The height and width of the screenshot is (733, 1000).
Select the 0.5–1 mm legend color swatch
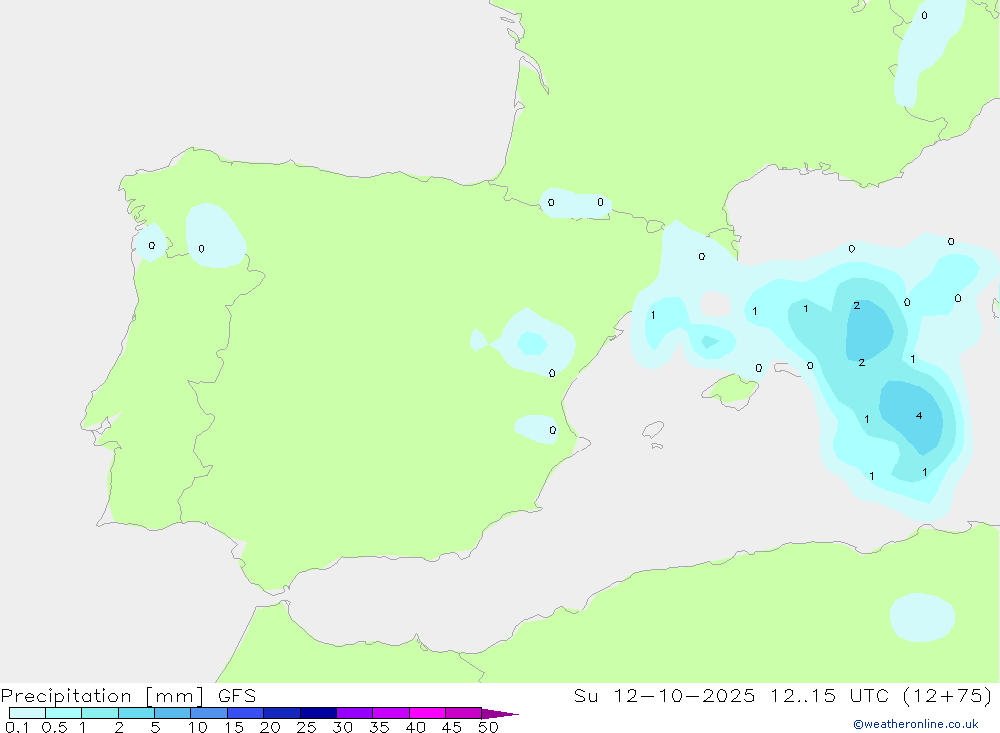(x=64, y=713)
